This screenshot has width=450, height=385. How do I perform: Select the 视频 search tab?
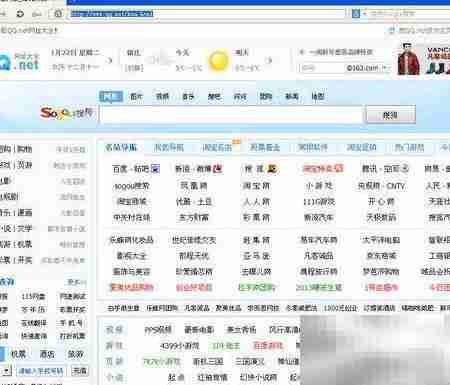(x=162, y=96)
